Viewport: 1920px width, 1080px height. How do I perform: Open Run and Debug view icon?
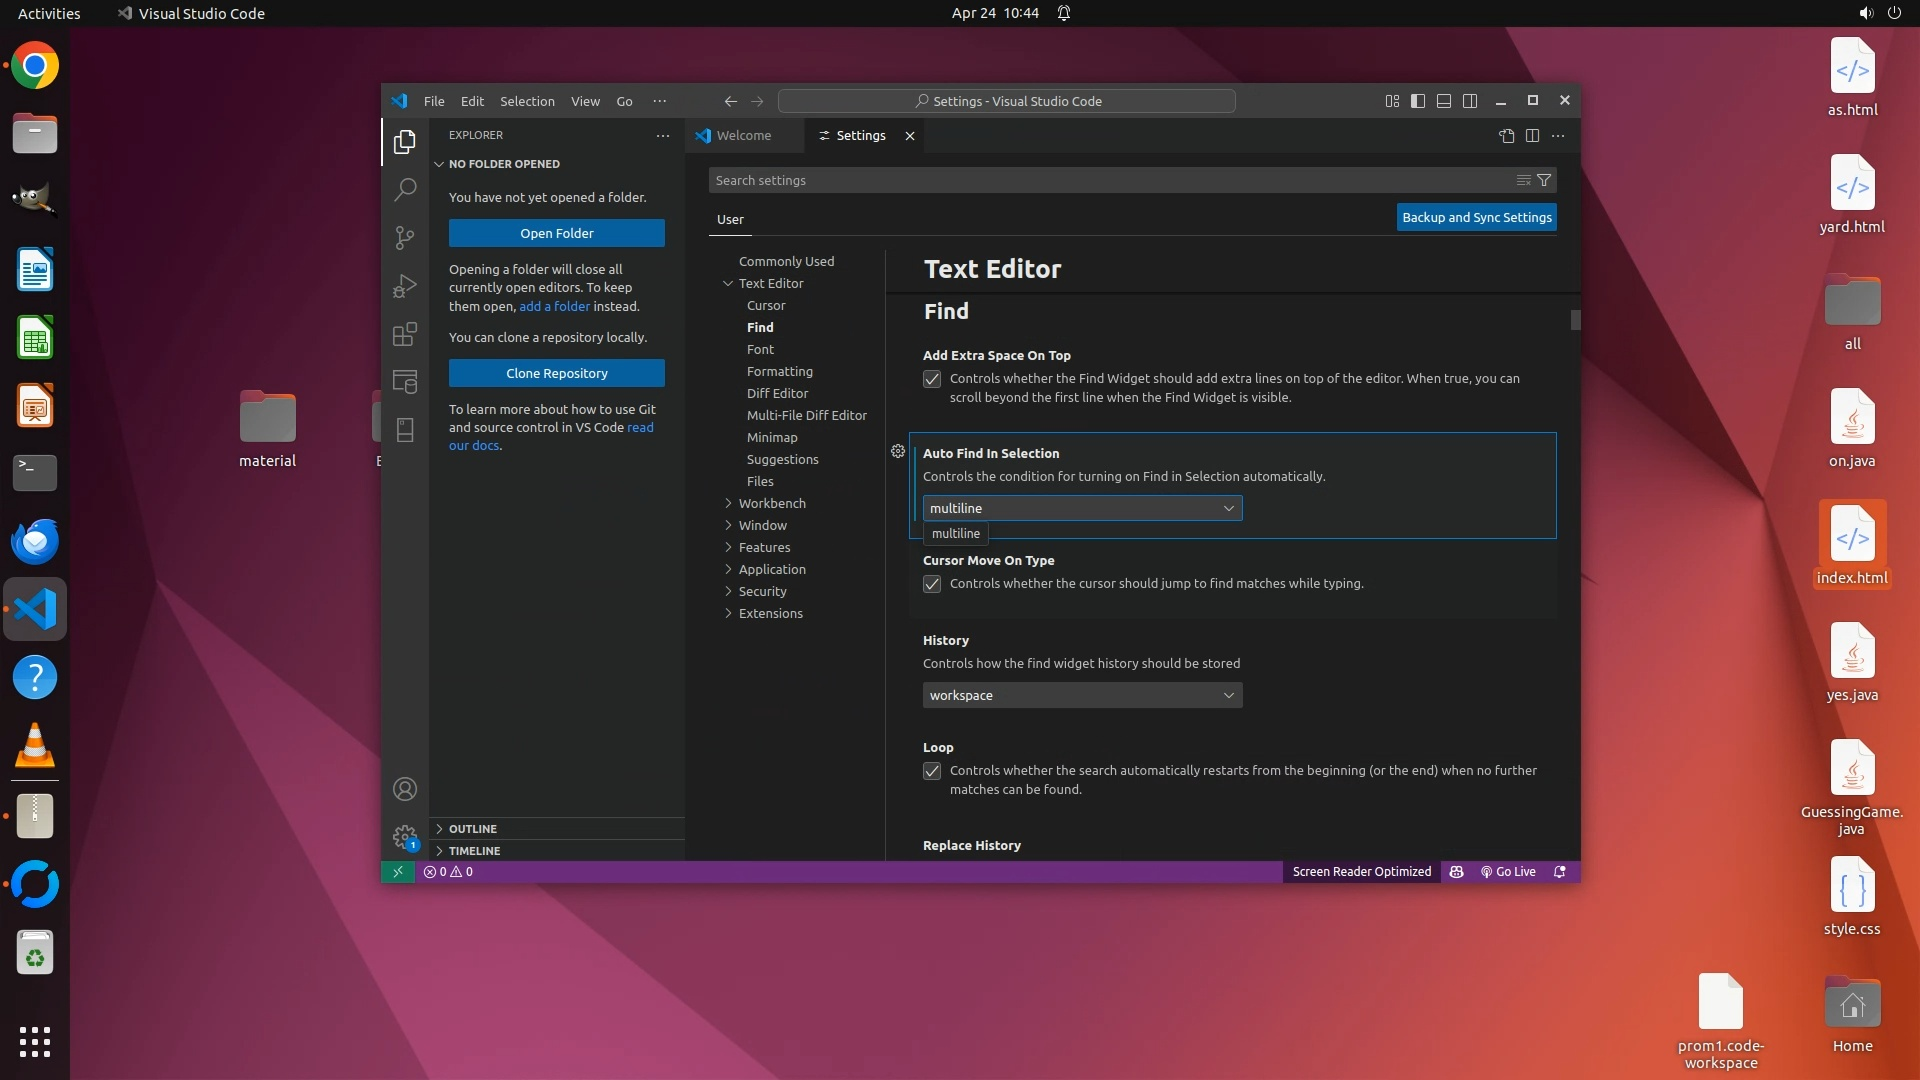405,286
